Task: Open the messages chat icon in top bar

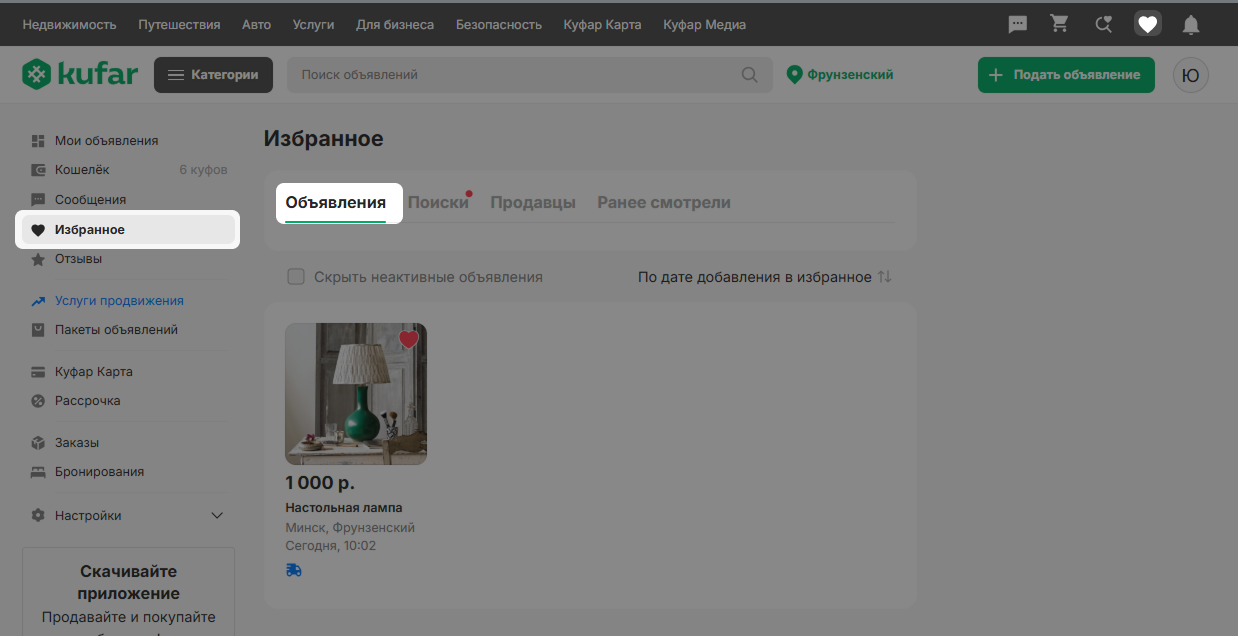Action: tap(1018, 24)
